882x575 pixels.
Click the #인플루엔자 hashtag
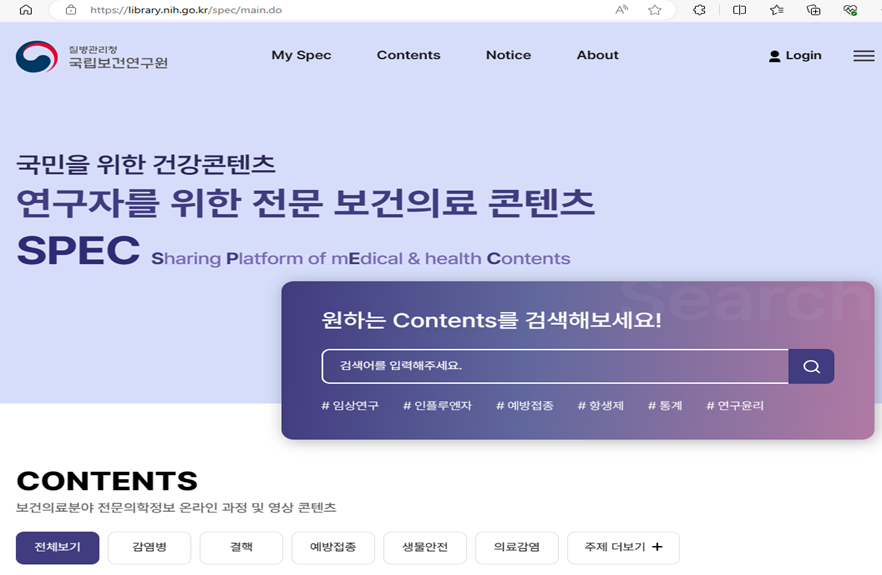pos(437,405)
